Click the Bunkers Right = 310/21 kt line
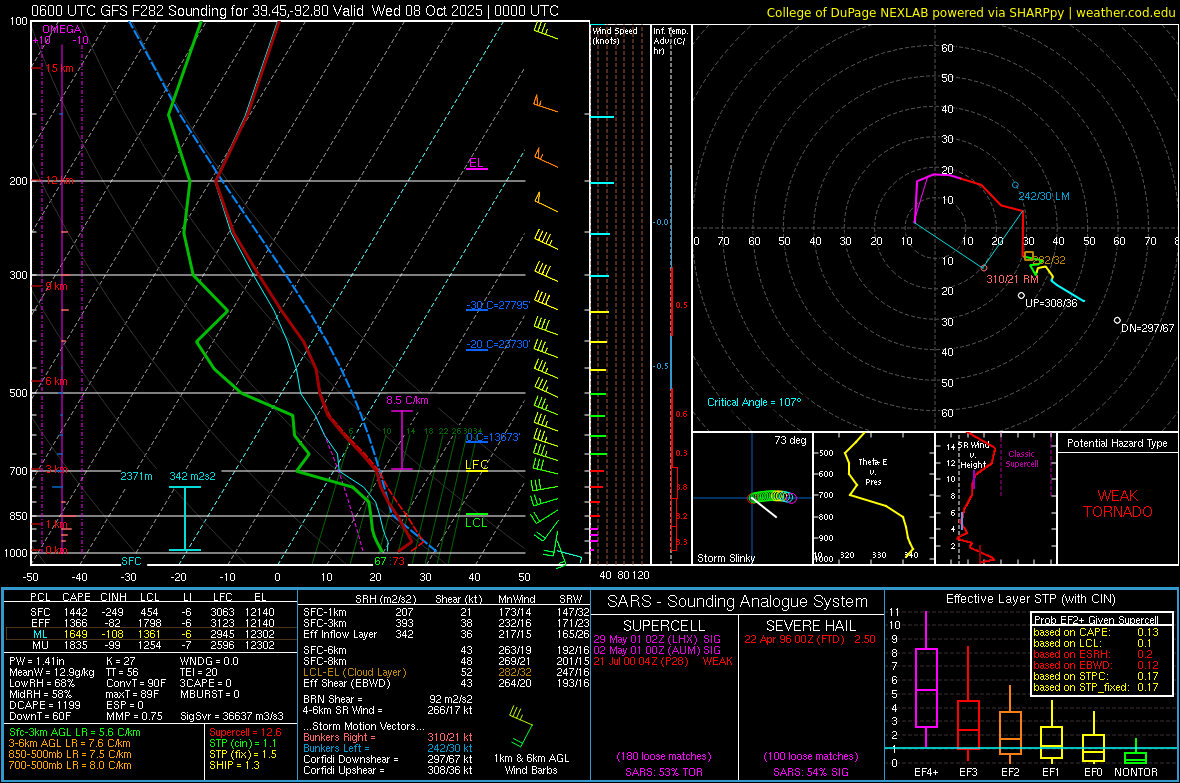Image resolution: width=1180 pixels, height=783 pixels. coord(388,737)
